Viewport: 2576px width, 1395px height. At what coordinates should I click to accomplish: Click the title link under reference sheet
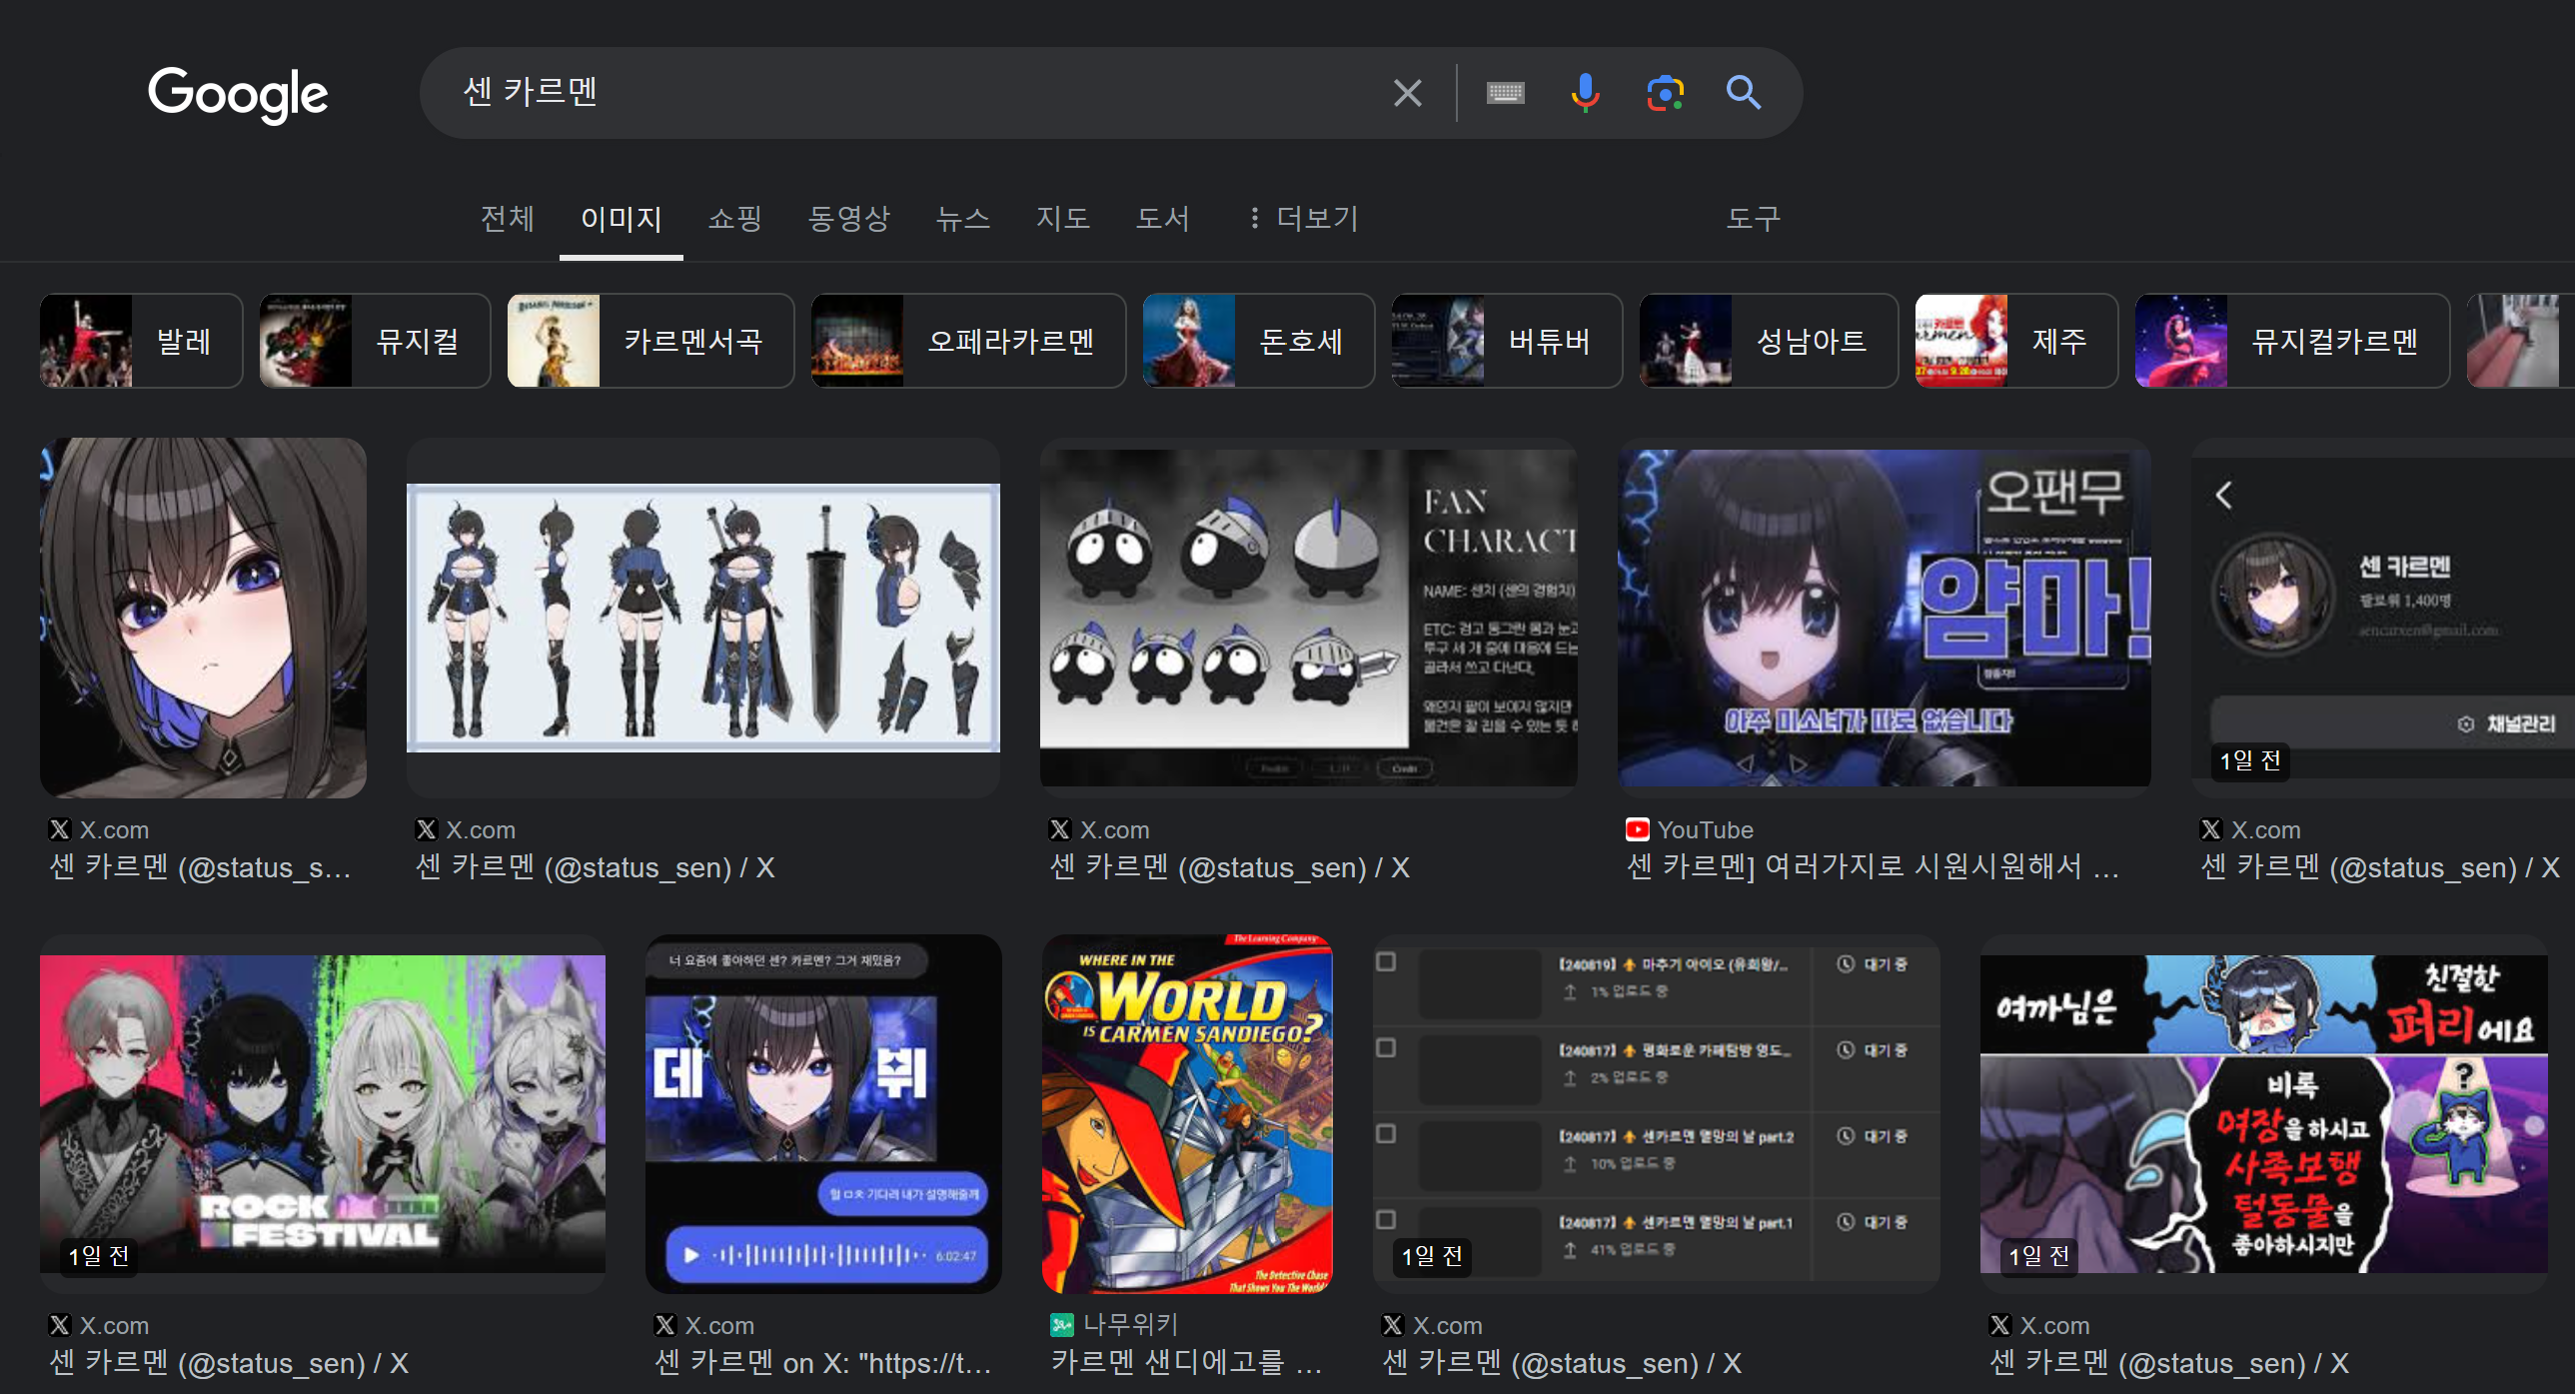(x=595, y=867)
